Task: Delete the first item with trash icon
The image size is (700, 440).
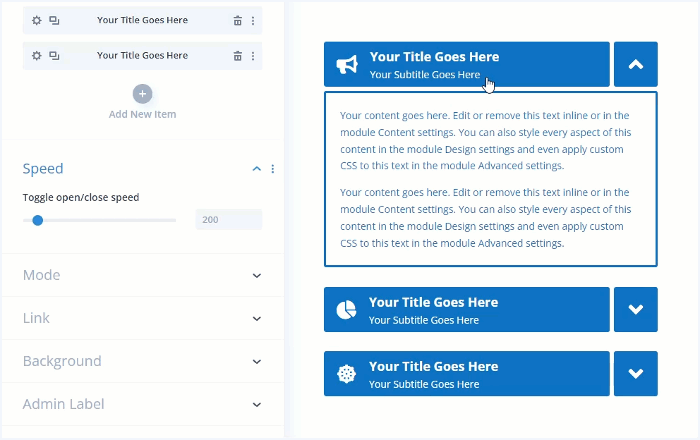Action: tap(237, 20)
